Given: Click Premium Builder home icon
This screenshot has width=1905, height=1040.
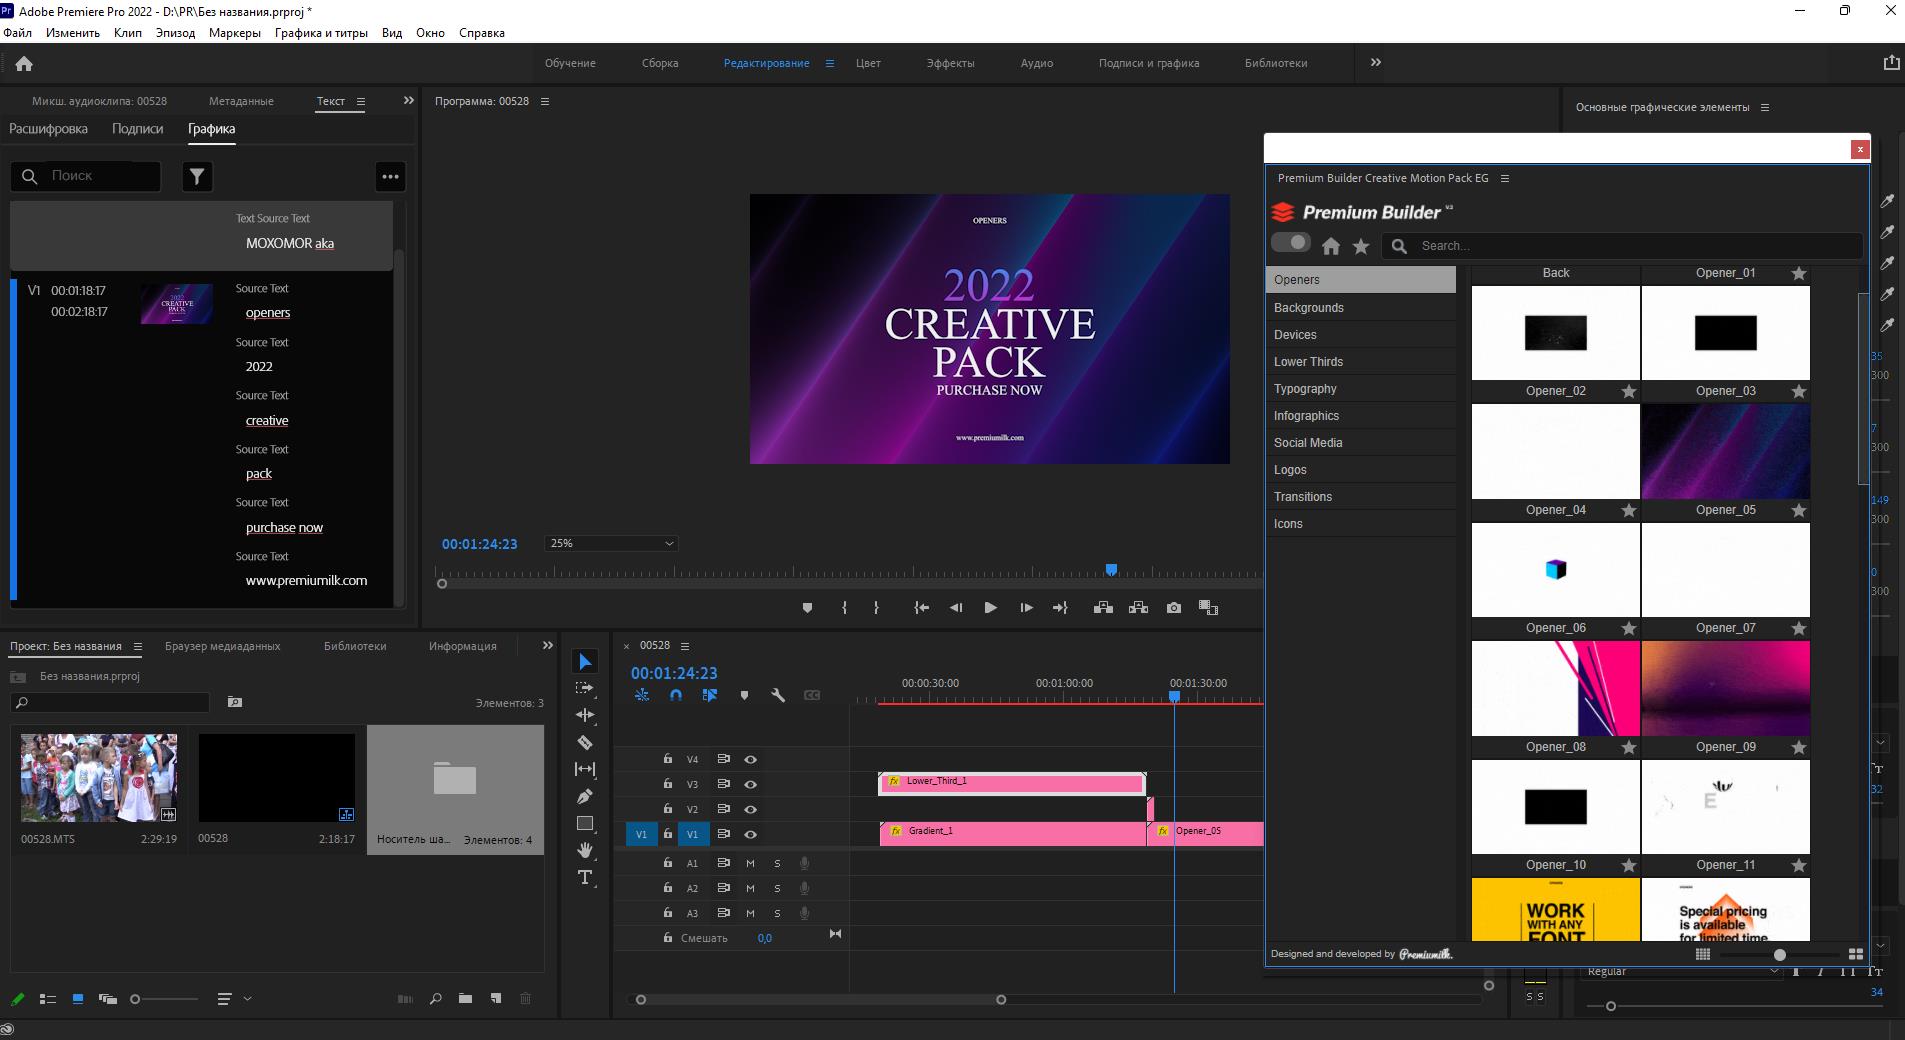Looking at the screenshot, I should 1331,246.
